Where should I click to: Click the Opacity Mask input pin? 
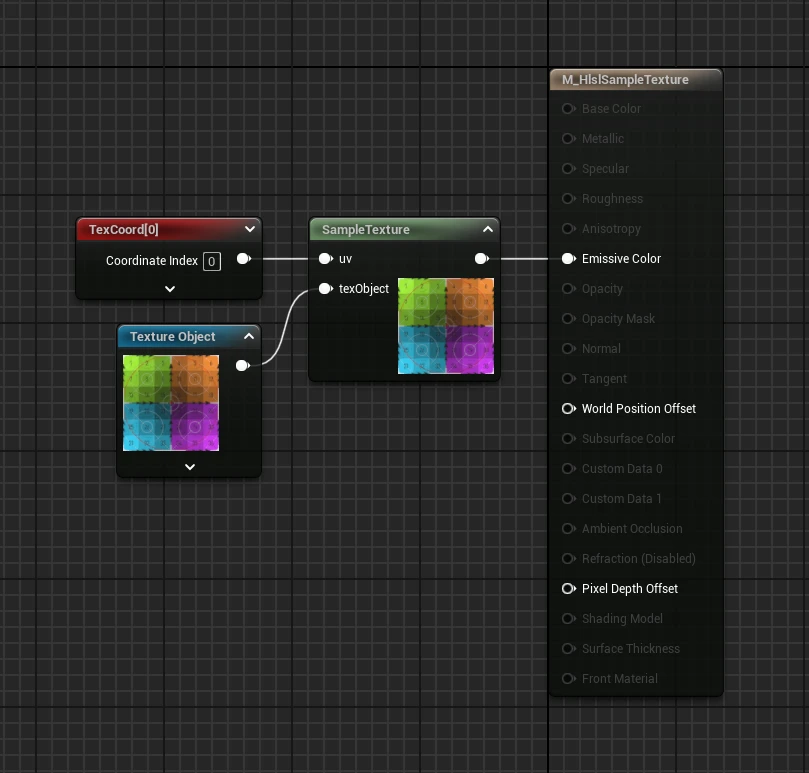coord(568,319)
